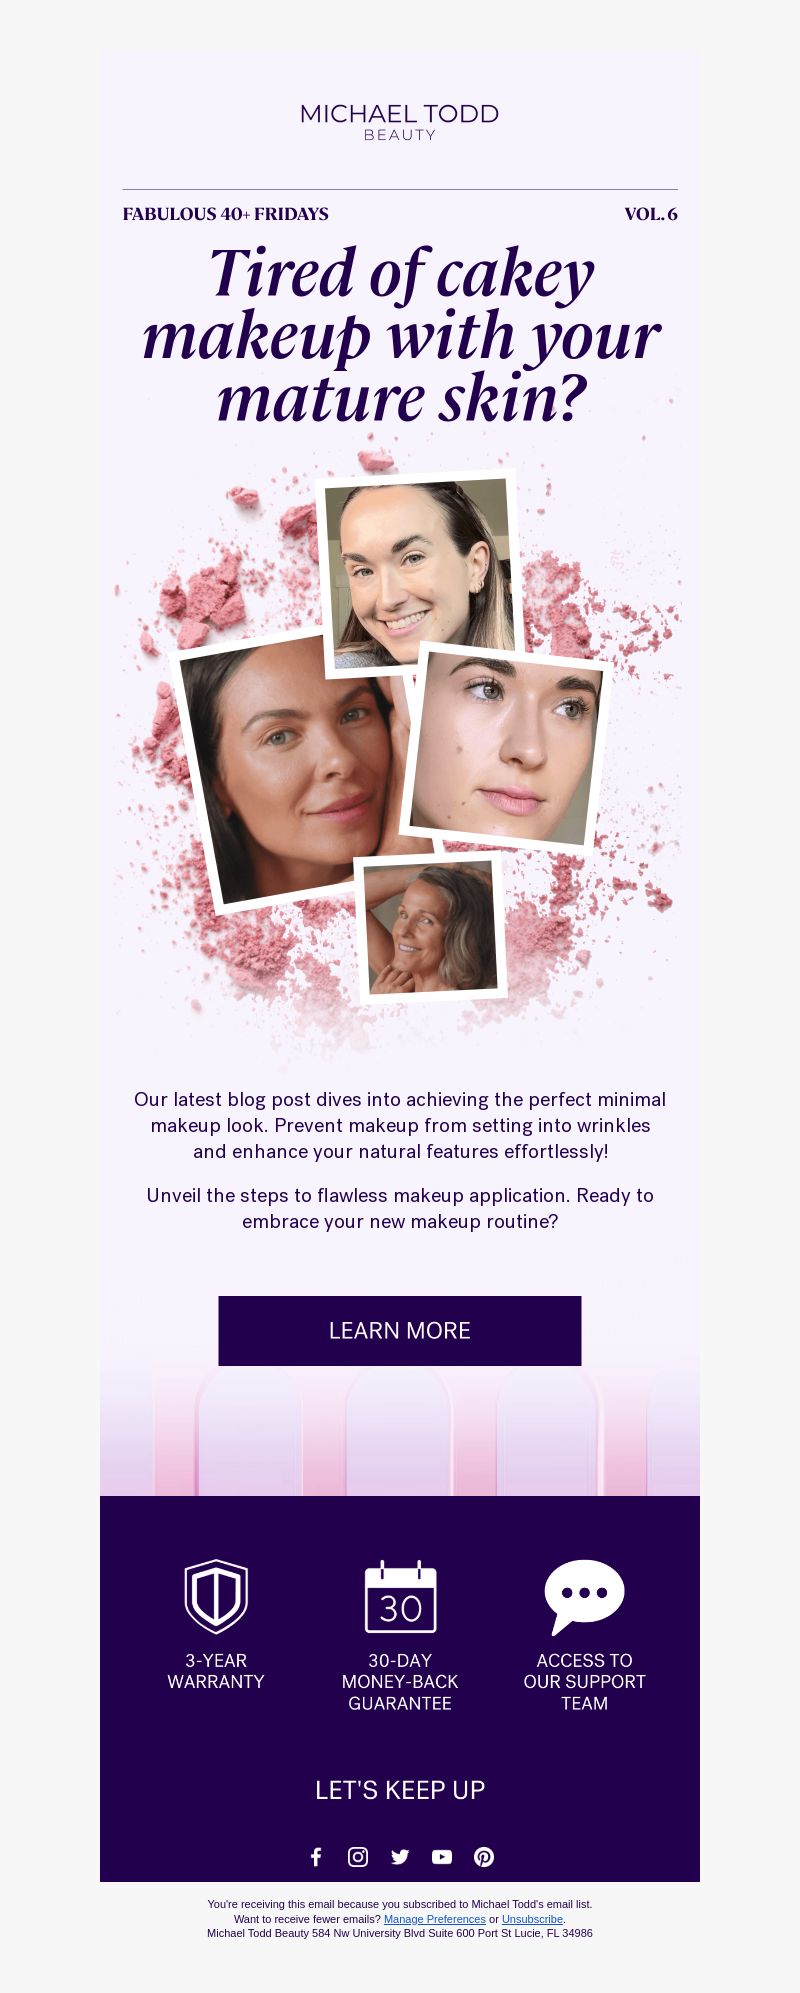
Task: Click the Tired of cakey makeup headline
Action: click(400, 336)
